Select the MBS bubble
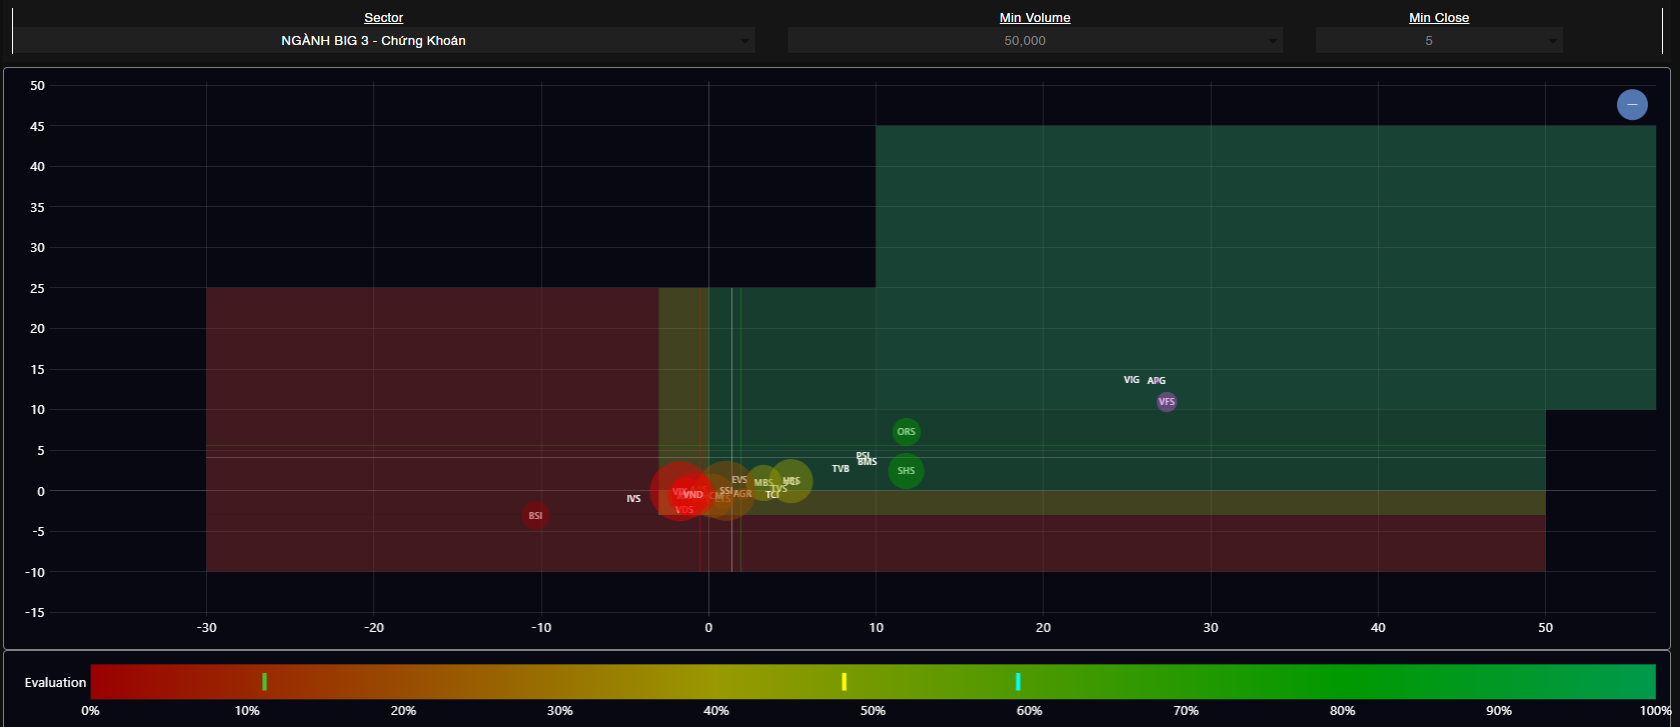1680x727 pixels. coord(763,483)
